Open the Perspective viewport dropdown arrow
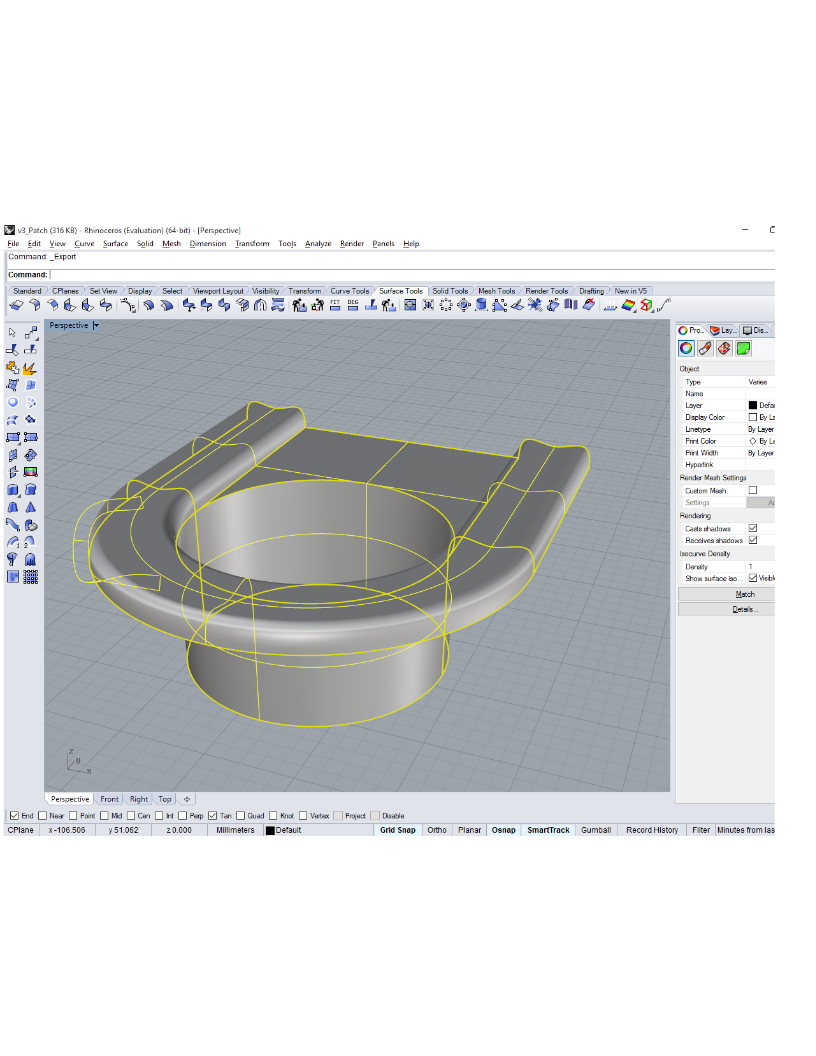 (96, 326)
